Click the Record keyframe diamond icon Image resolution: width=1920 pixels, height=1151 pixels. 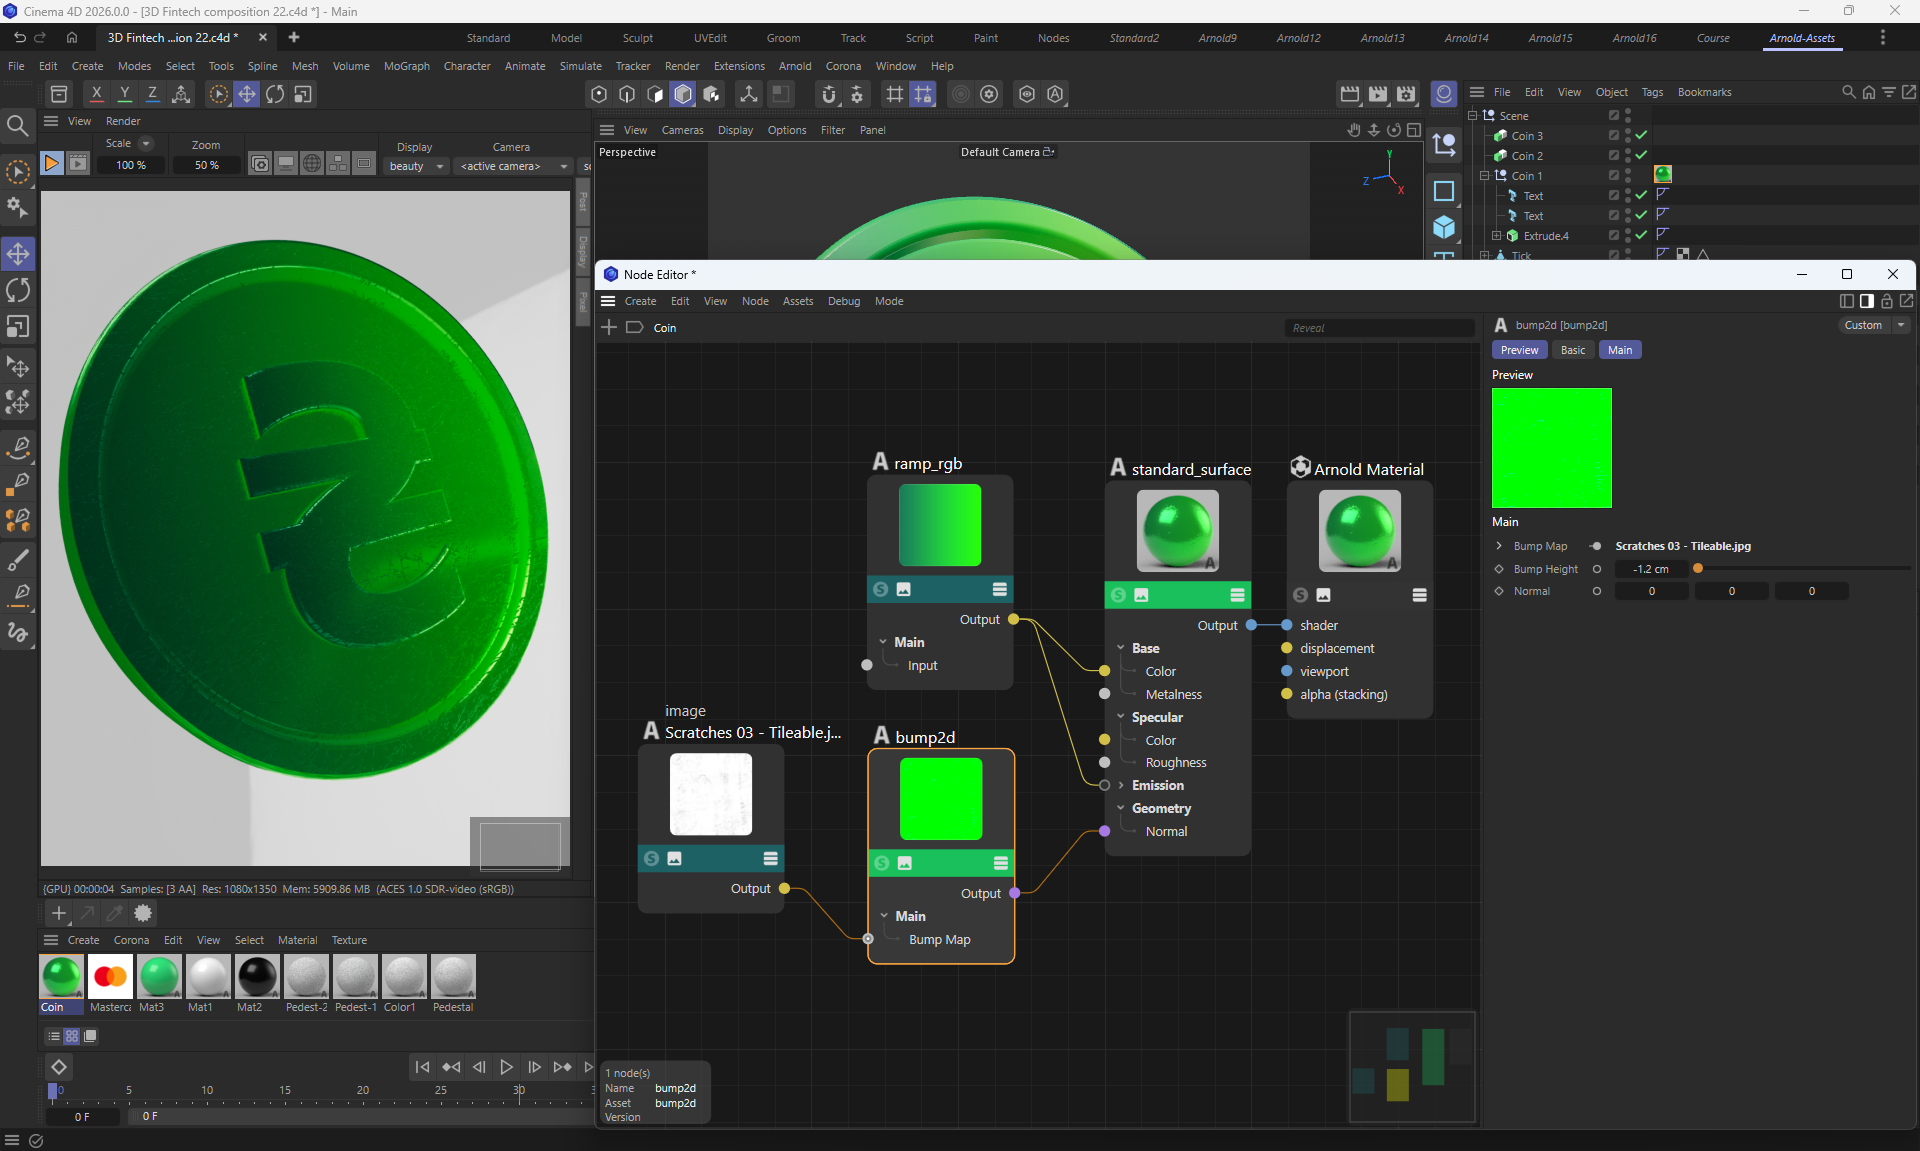coord(59,1067)
